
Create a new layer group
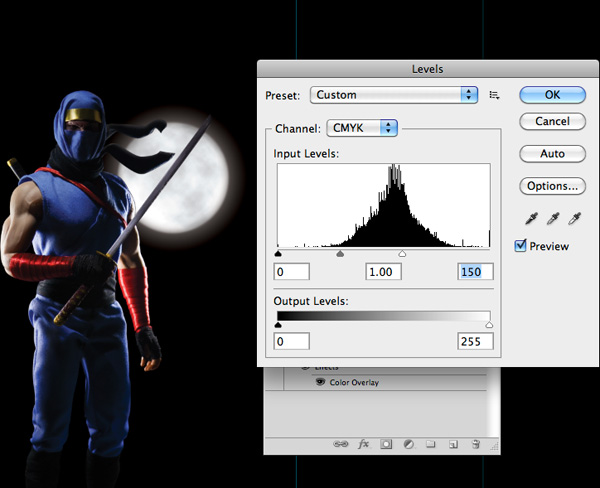point(431,444)
